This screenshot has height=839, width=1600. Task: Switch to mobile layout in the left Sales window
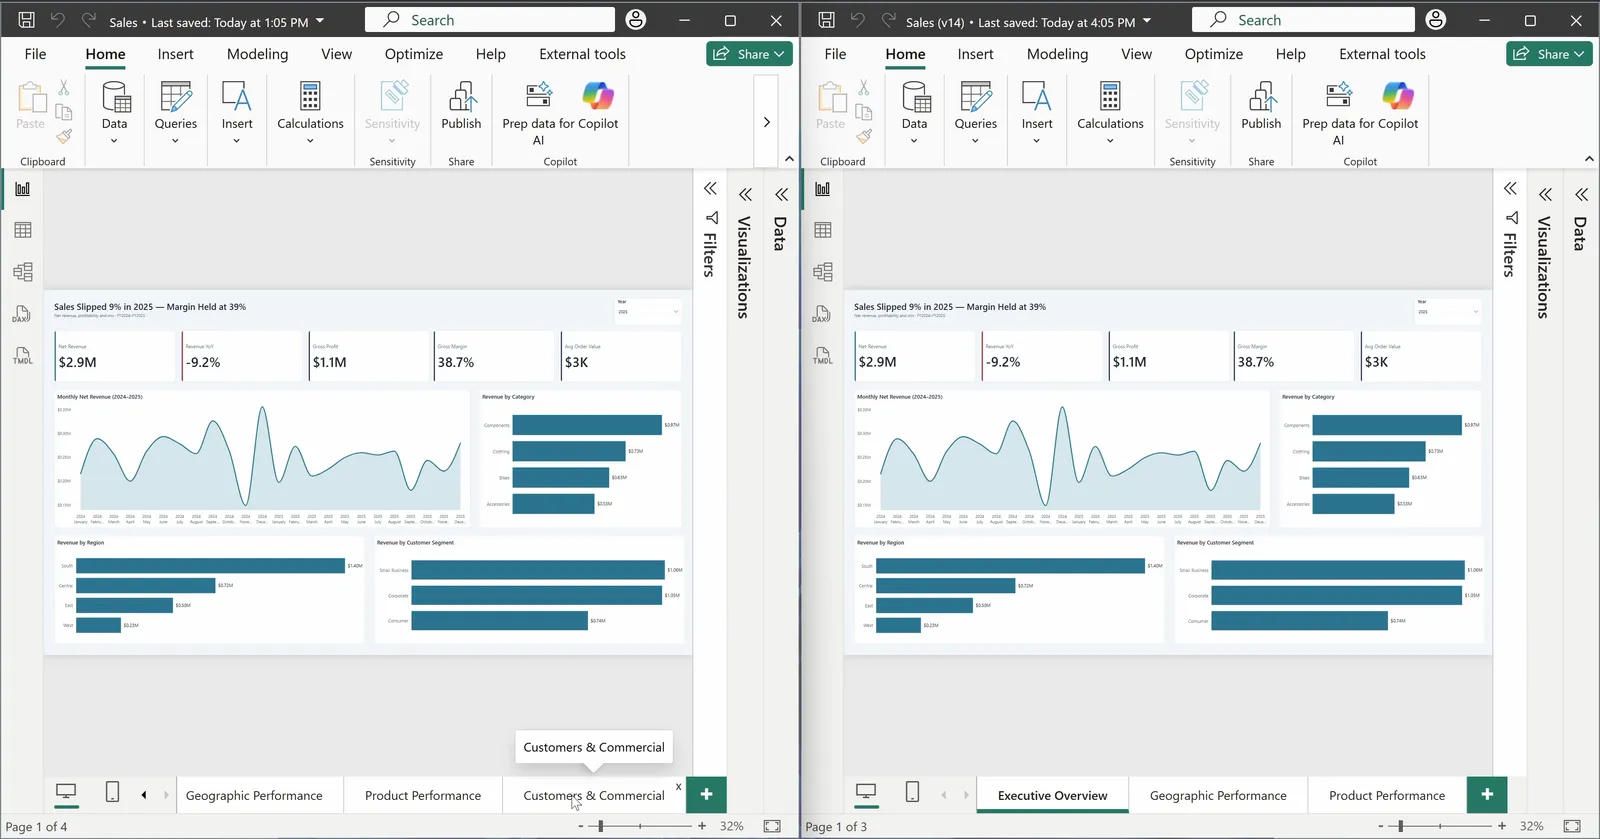112,793
